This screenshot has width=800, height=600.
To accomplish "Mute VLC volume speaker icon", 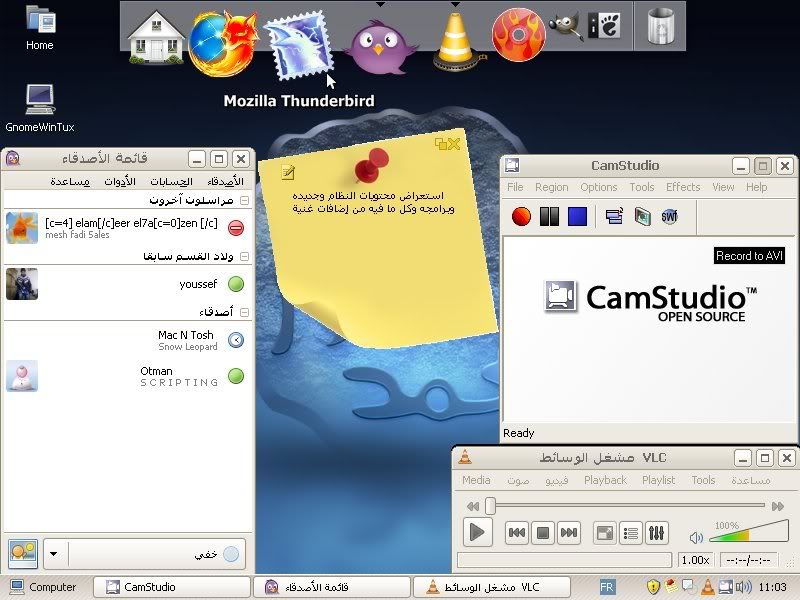I will coord(696,537).
